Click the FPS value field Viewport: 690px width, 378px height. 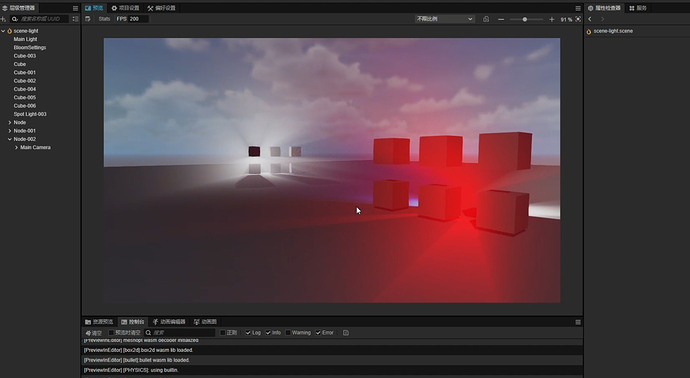point(138,19)
